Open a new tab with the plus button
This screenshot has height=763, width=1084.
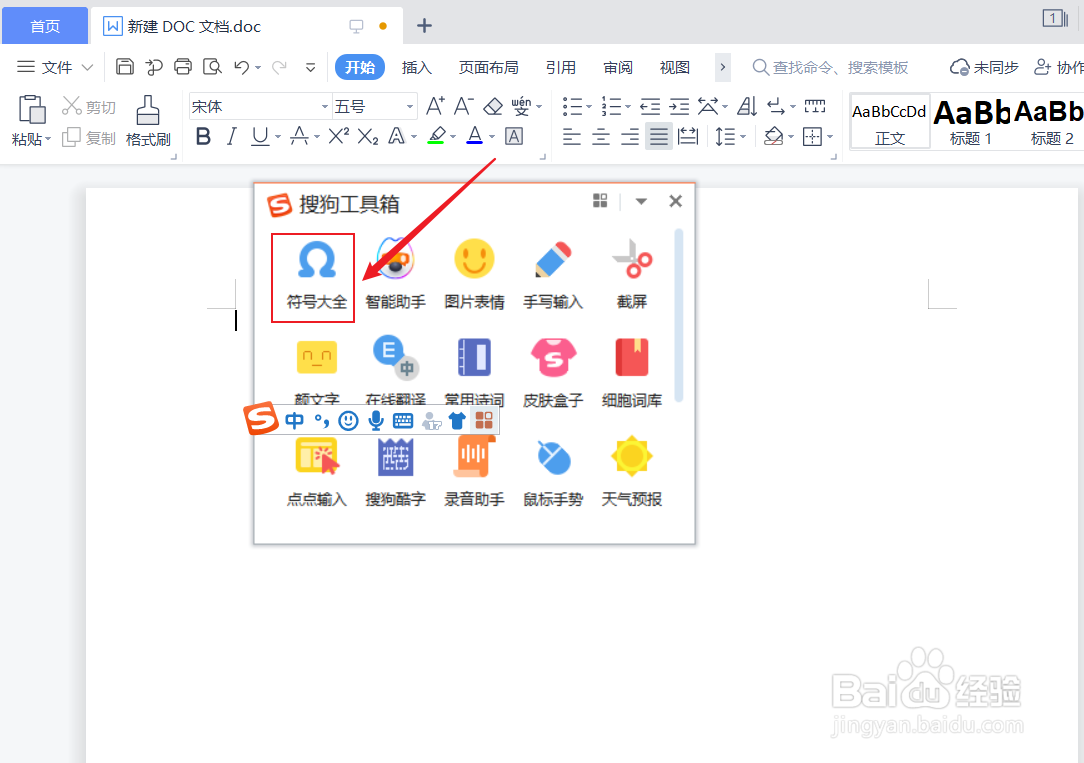pyautogui.click(x=424, y=26)
